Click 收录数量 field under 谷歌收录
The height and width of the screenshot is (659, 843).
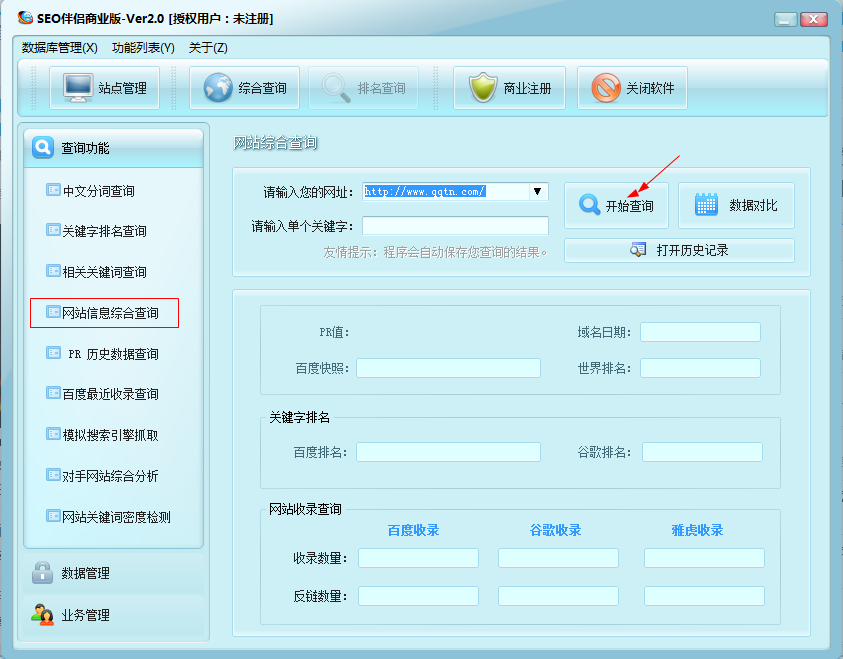pos(558,558)
